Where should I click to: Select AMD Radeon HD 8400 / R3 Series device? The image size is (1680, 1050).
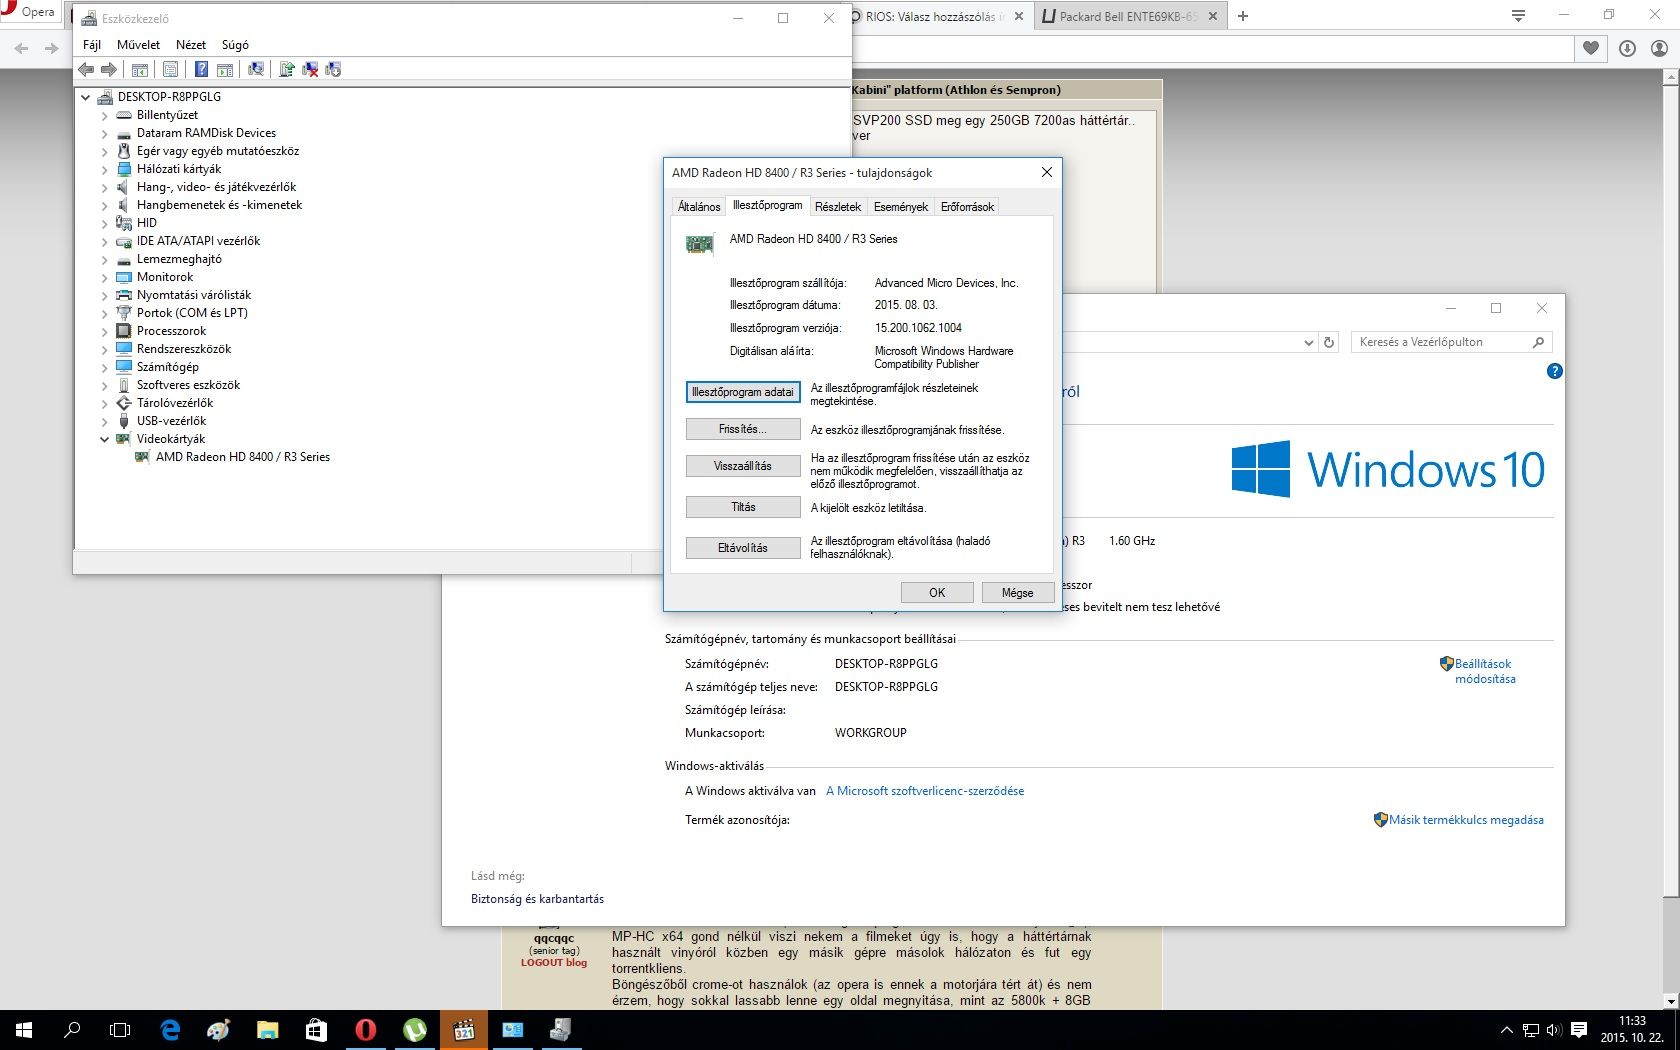(x=243, y=457)
